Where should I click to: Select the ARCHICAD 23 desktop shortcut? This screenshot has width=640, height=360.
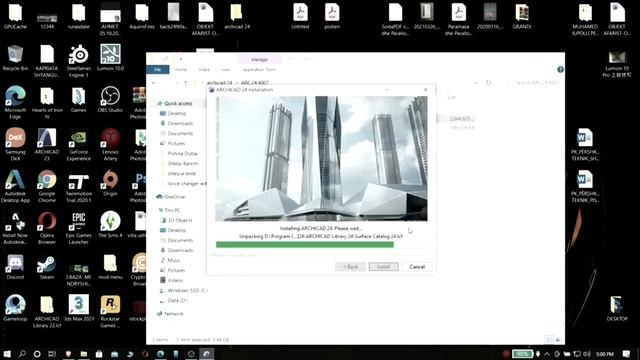pyautogui.click(x=47, y=144)
